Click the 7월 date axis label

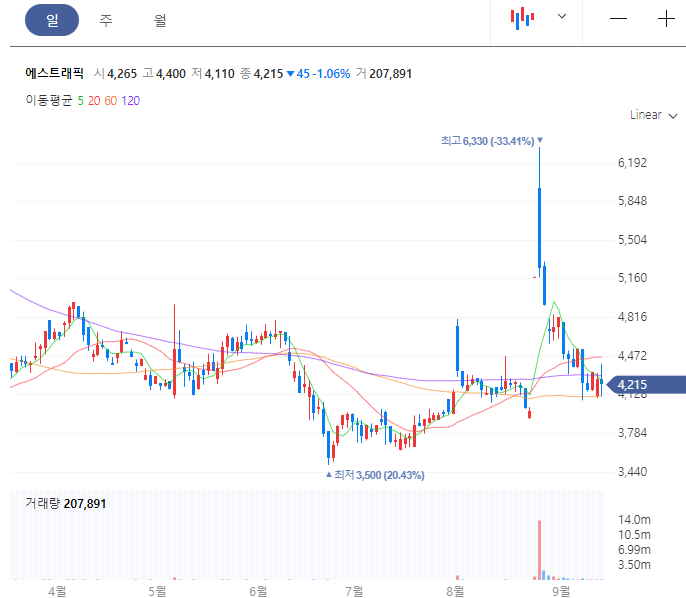[354, 591]
